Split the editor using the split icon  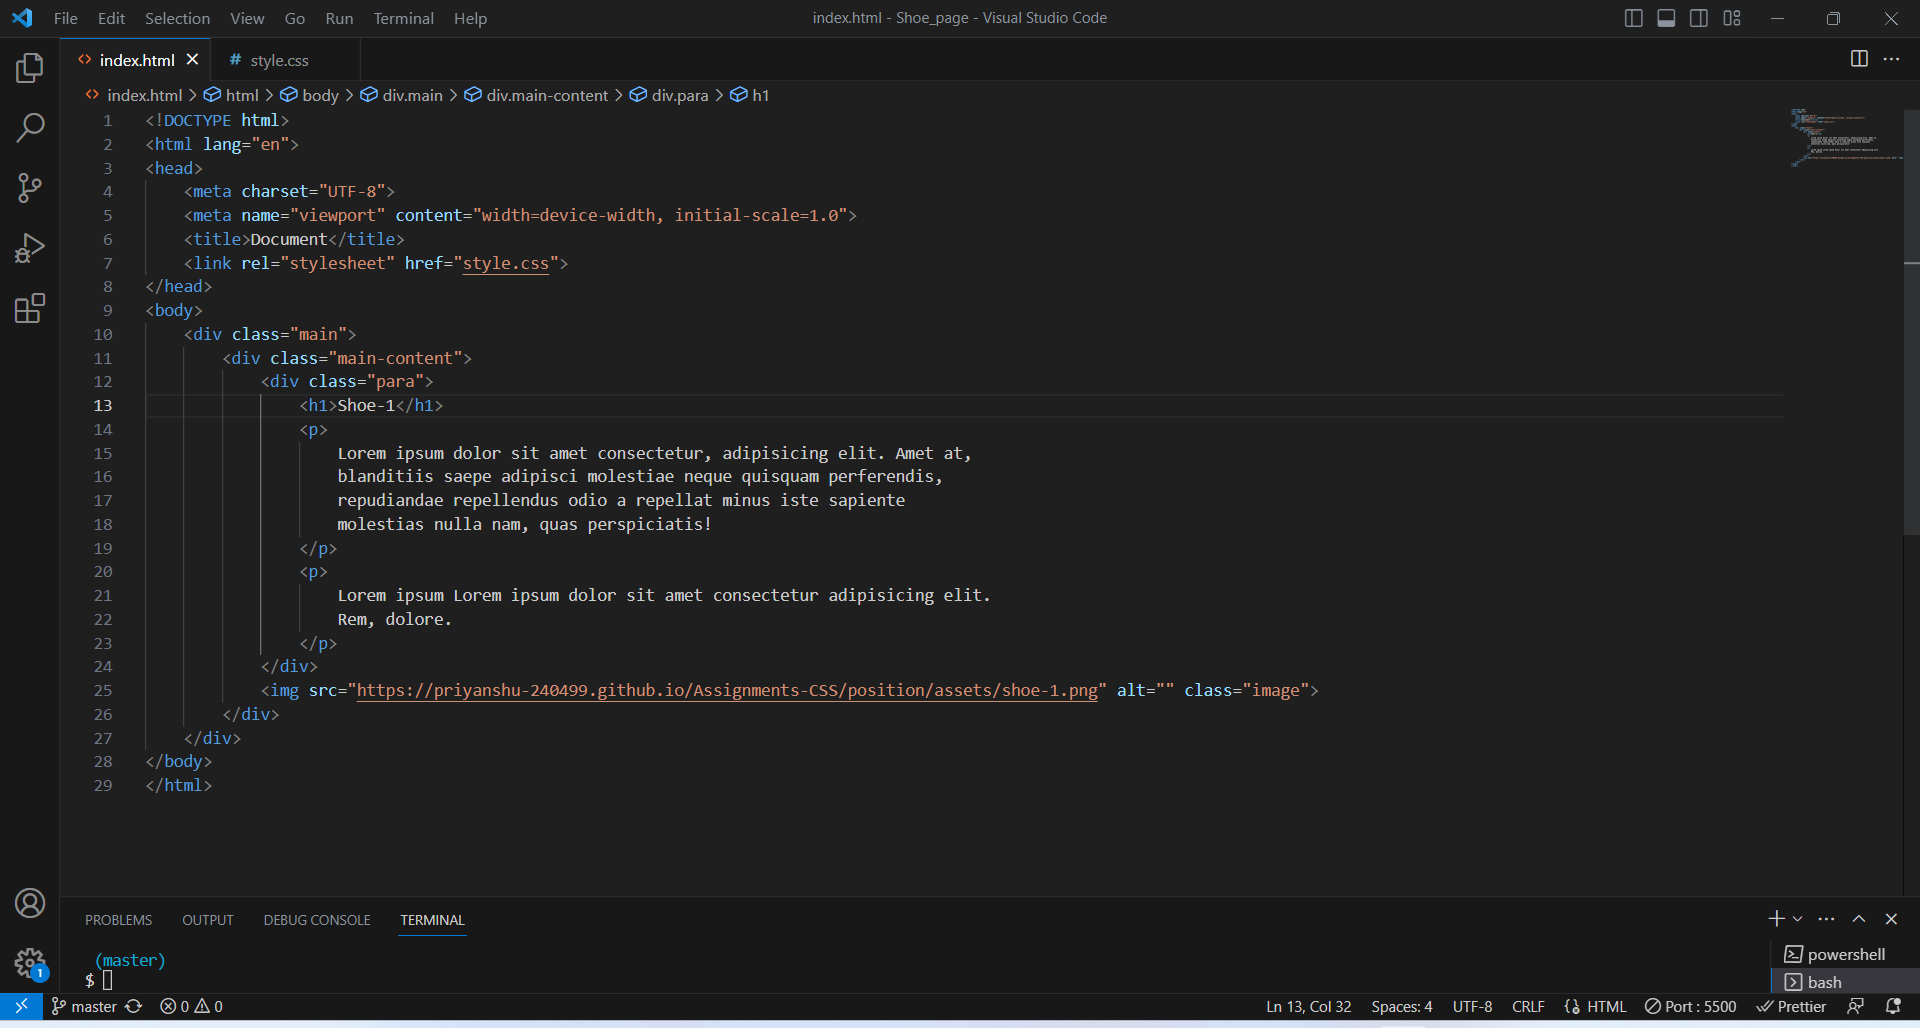[1859, 59]
